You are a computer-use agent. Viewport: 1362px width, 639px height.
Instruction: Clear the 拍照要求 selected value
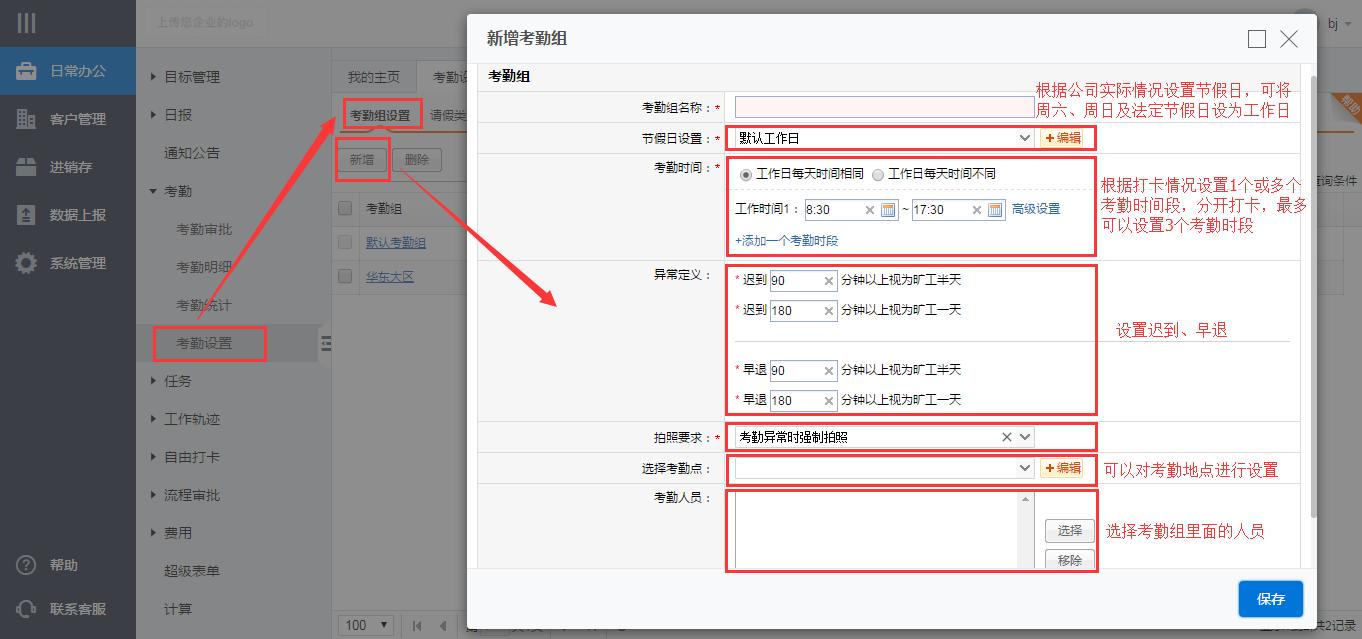click(1007, 437)
